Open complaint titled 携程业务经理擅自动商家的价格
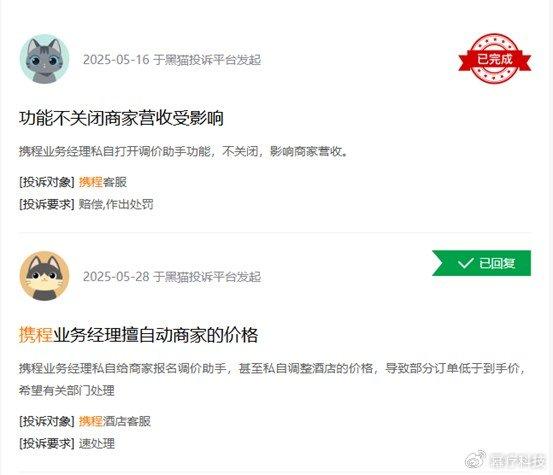 click(x=138, y=335)
